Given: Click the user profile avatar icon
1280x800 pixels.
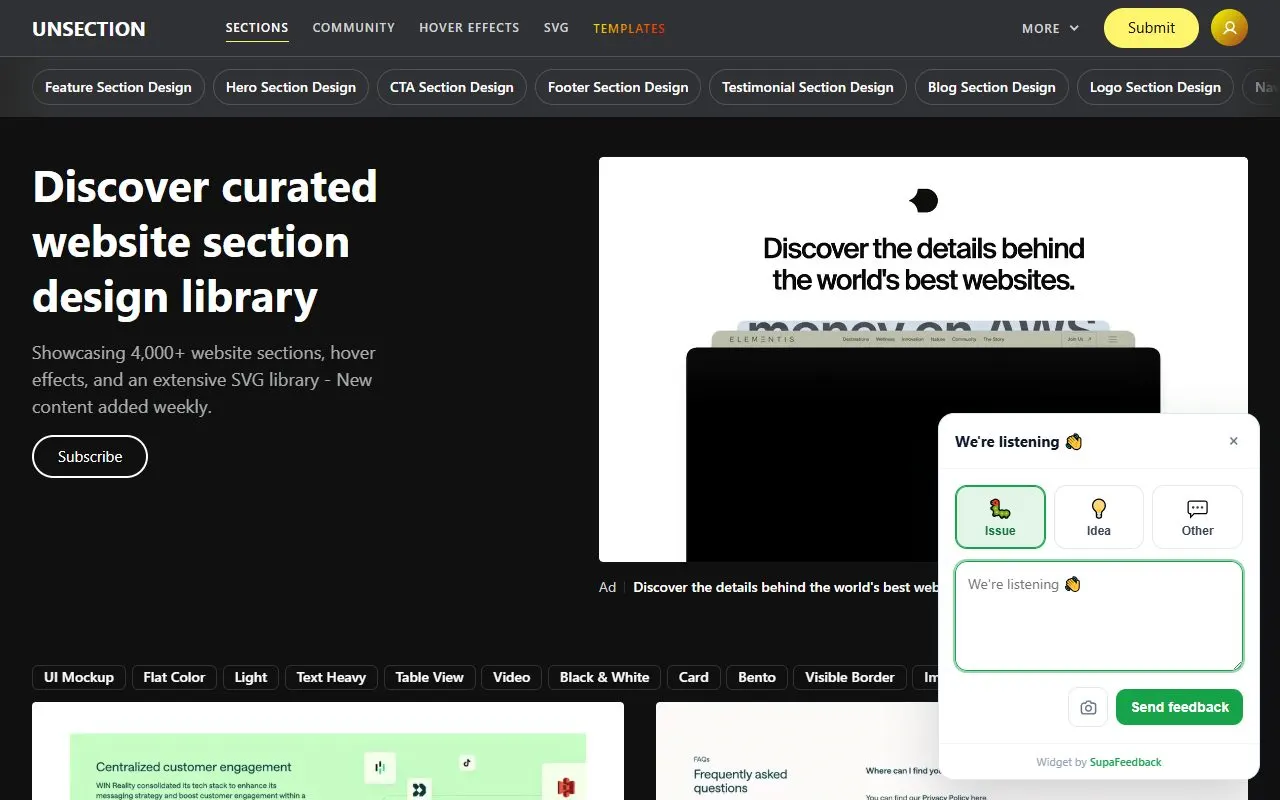Looking at the screenshot, I should [1229, 28].
